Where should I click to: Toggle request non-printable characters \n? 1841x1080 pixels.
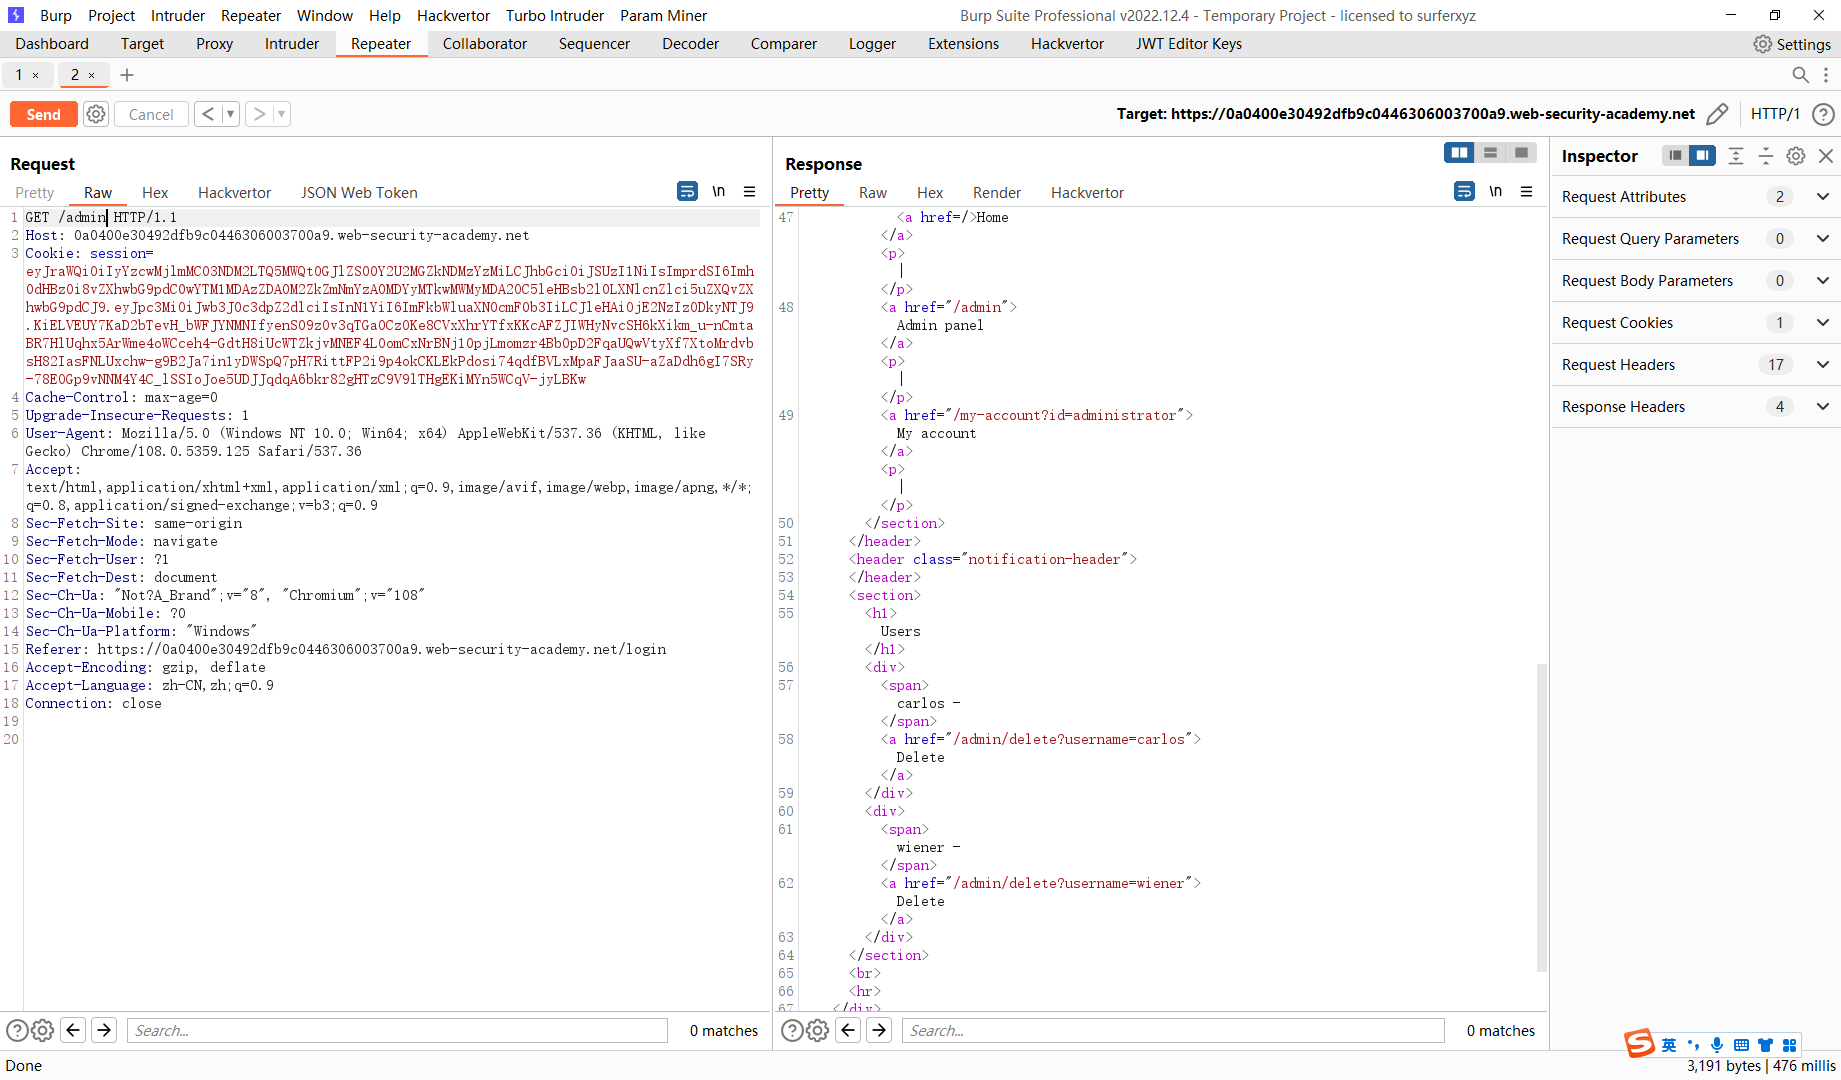pos(718,191)
